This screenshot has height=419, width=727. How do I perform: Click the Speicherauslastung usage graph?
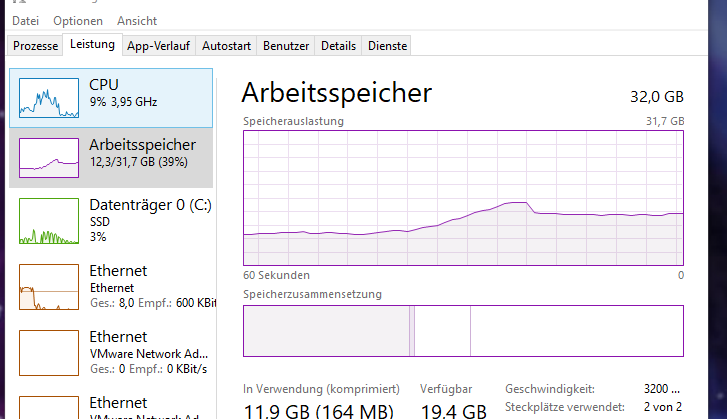(463, 198)
